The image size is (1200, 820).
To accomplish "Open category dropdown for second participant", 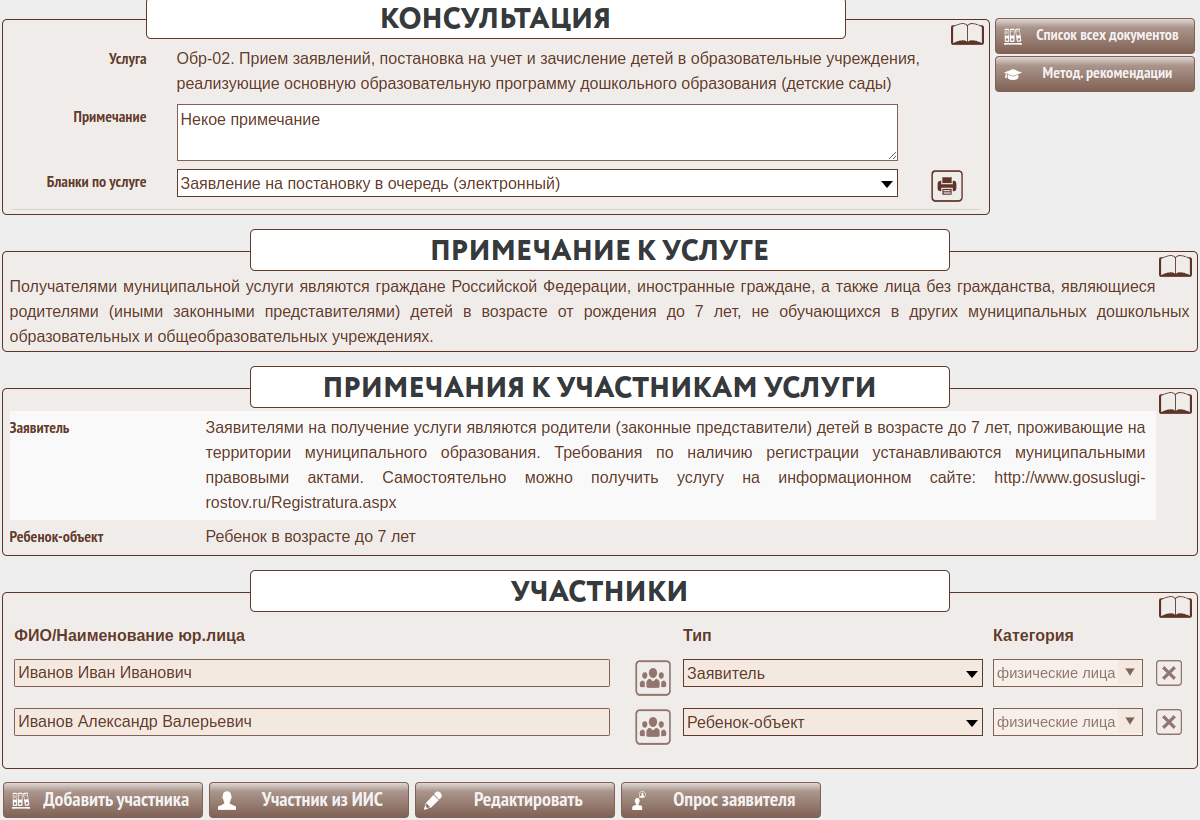I will [x=1067, y=722].
